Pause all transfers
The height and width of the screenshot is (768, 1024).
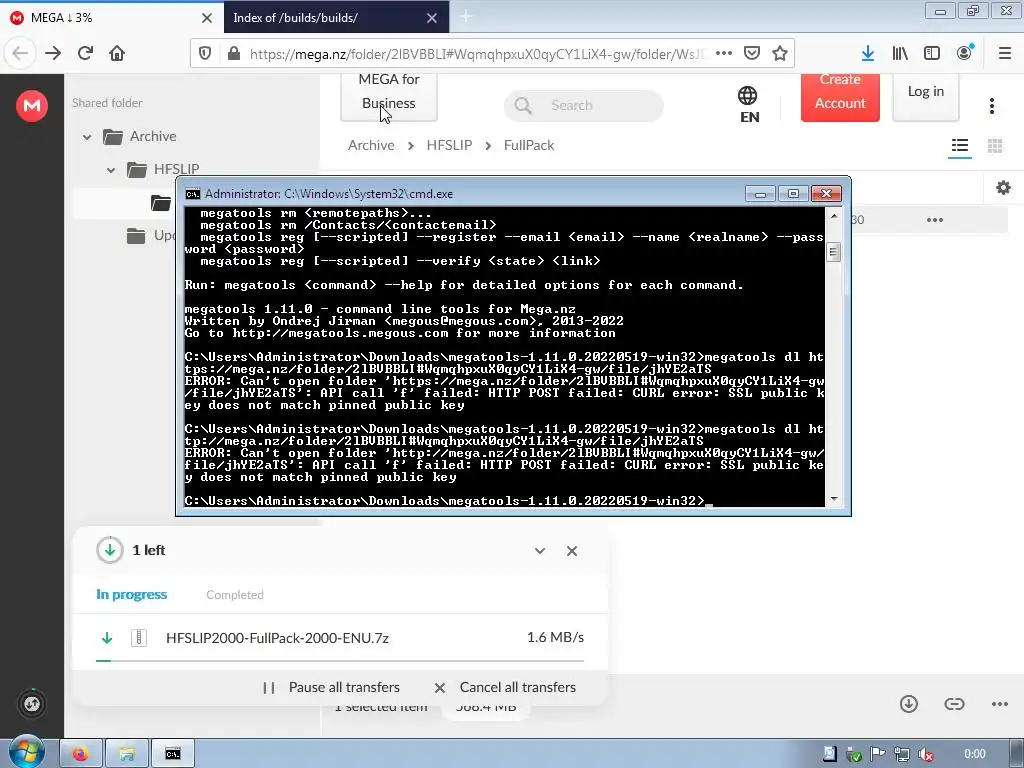tap(331, 687)
